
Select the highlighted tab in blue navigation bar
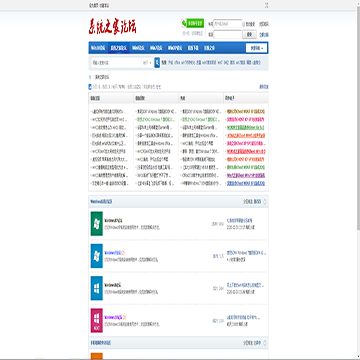click(x=119, y=48)
